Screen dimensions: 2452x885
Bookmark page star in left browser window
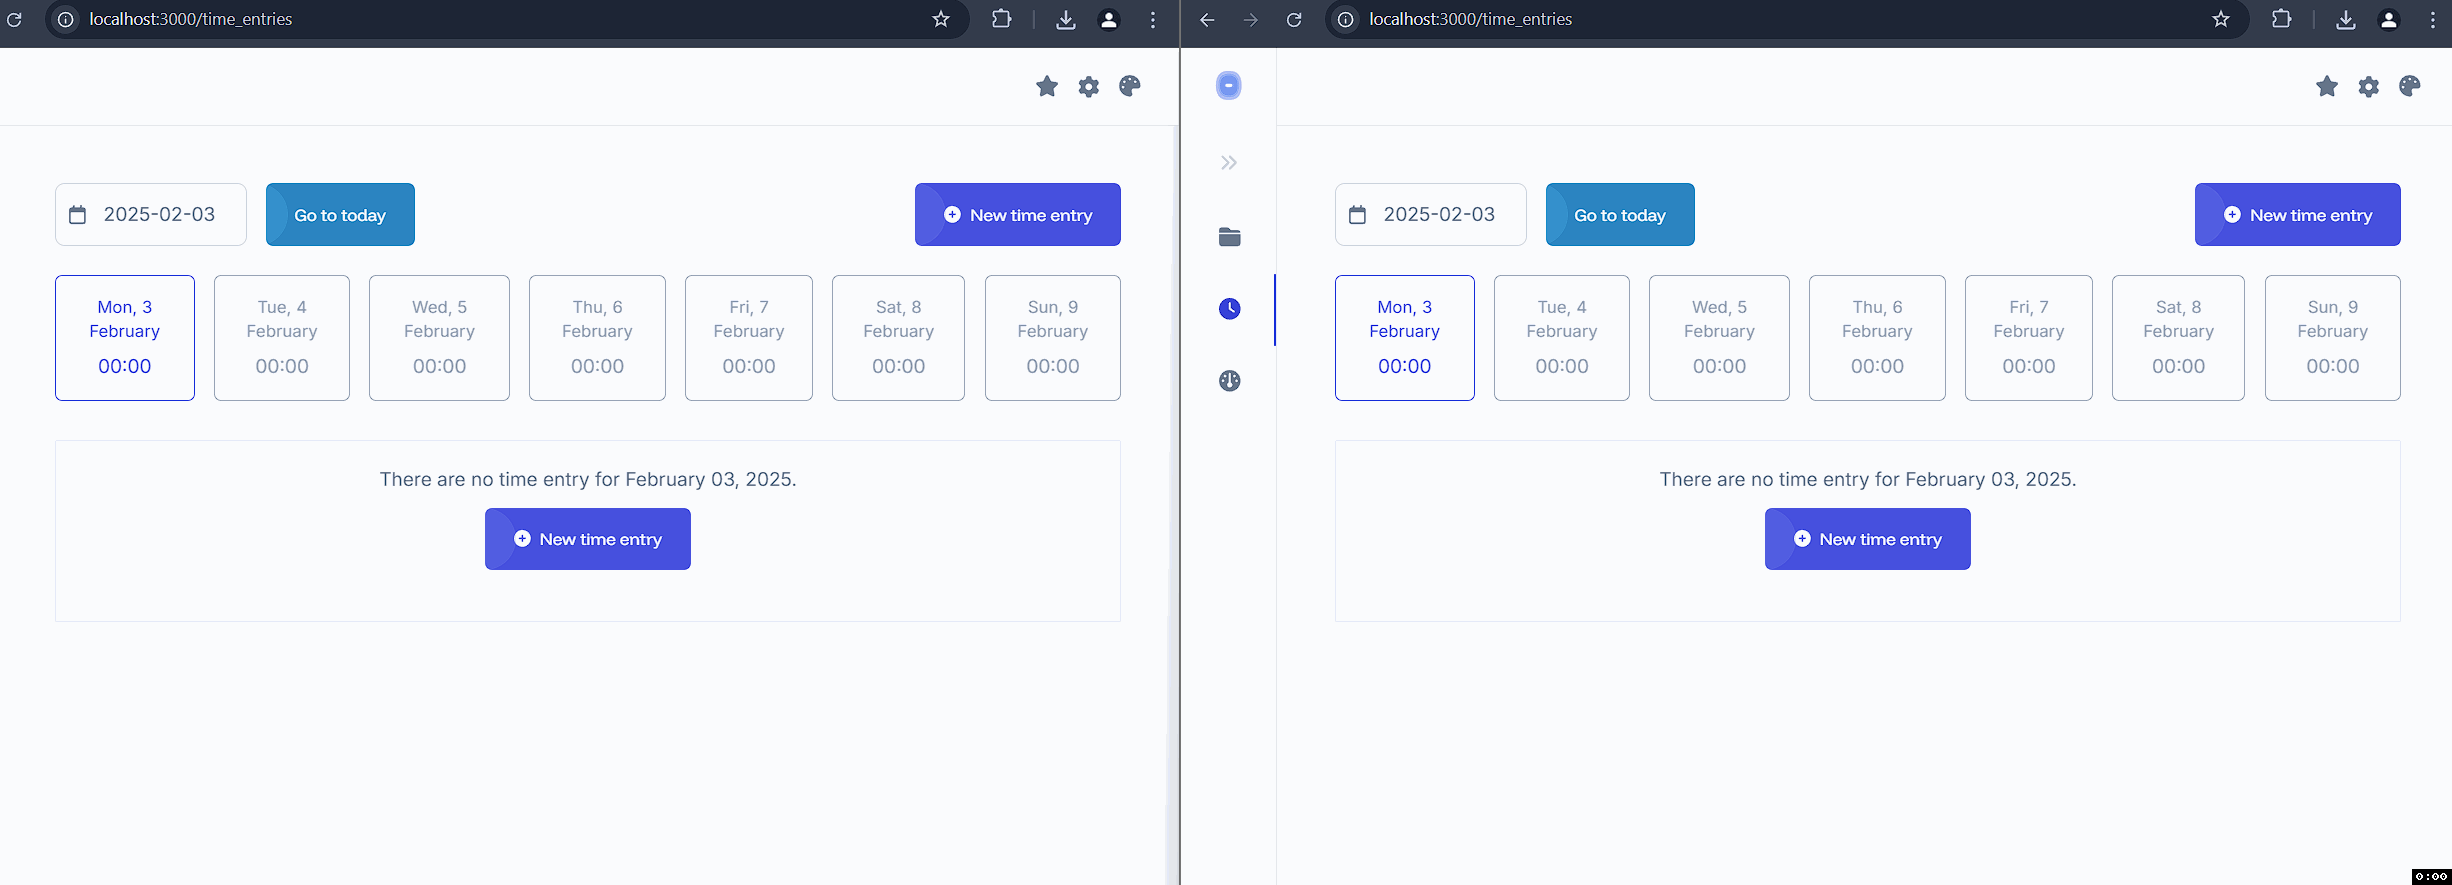pos(941,19)
